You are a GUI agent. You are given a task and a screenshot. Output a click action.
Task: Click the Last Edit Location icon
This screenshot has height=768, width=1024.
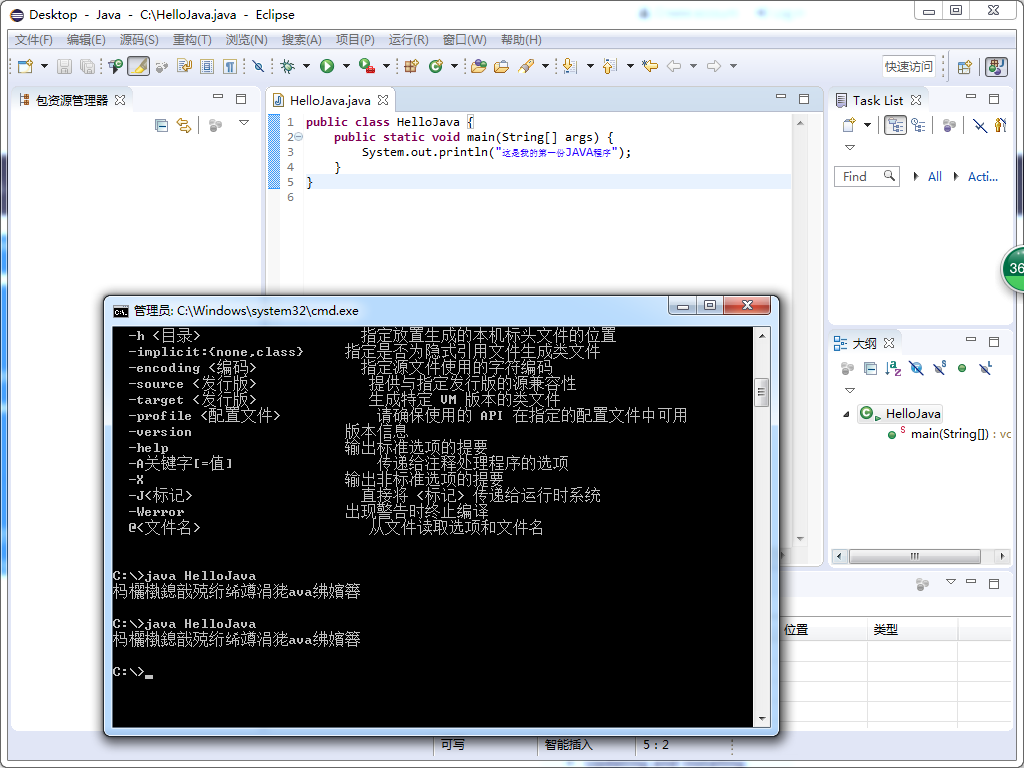point(650,66)
